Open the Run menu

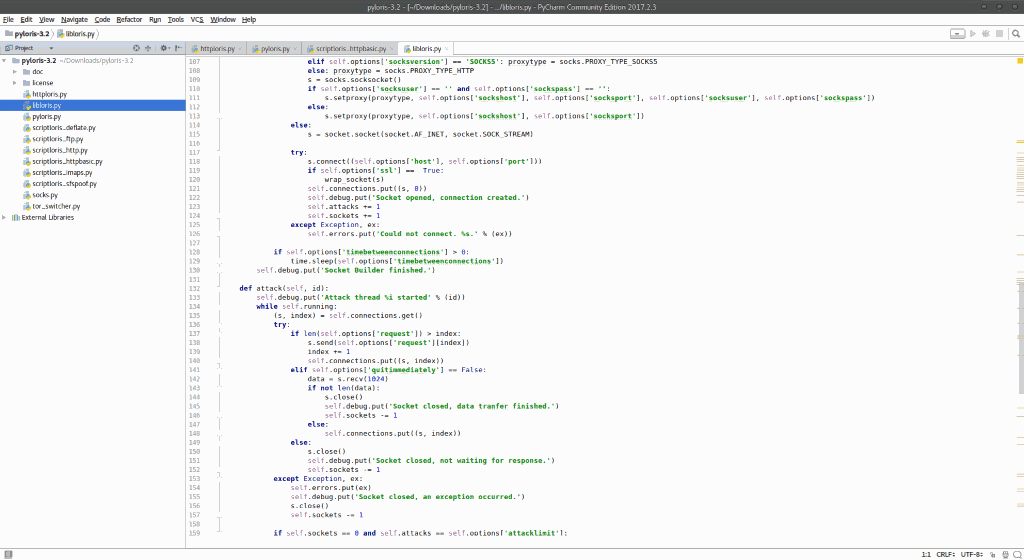click(155, 20)
